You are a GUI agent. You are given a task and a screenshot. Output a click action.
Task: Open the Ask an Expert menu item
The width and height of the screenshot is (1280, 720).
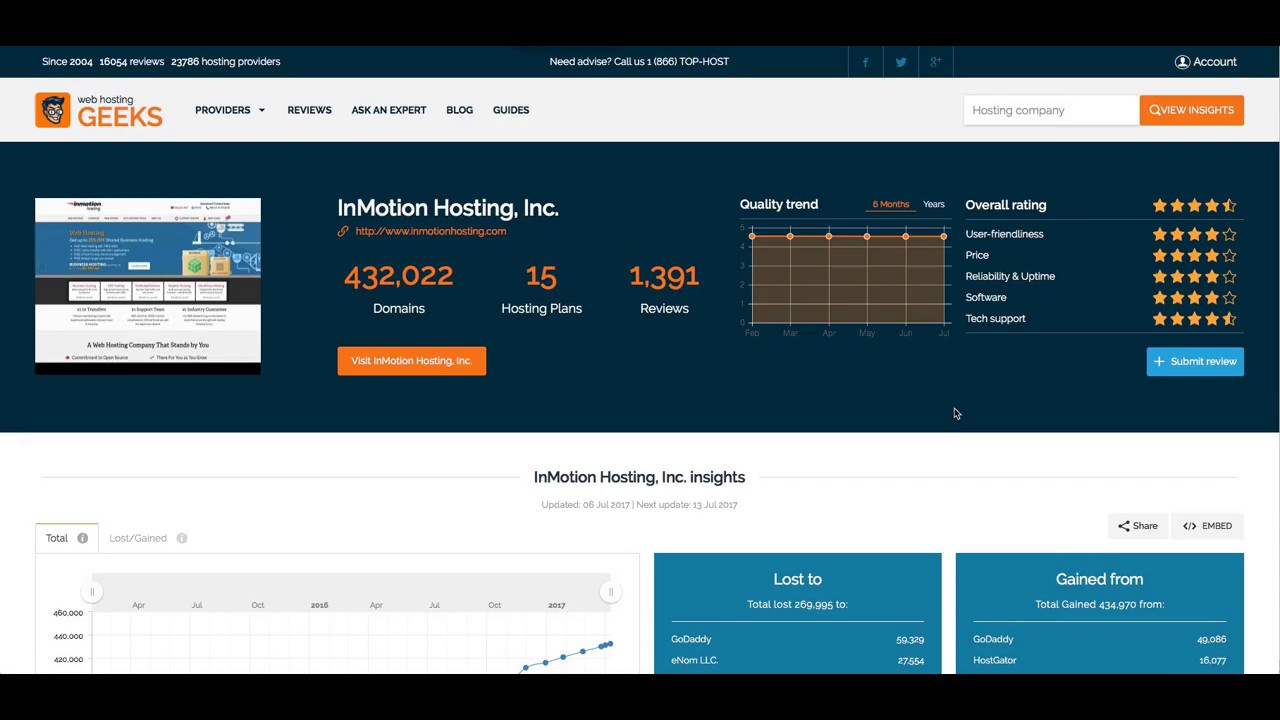click(x=389, y=110)
